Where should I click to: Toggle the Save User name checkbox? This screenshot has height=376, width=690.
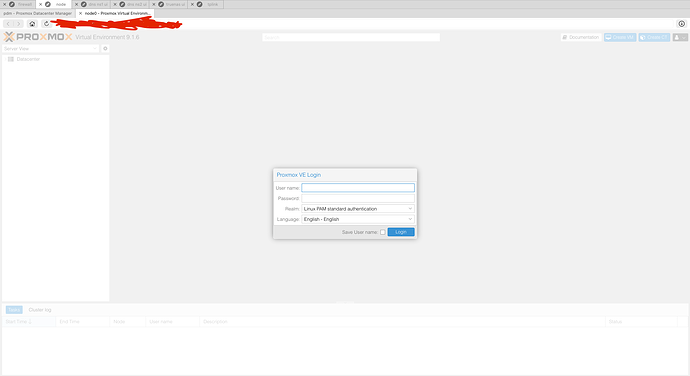coord(383,232)
